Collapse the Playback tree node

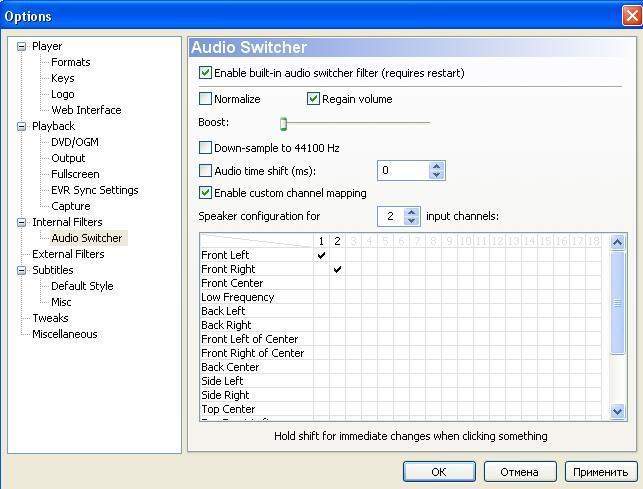pos(21,126)
